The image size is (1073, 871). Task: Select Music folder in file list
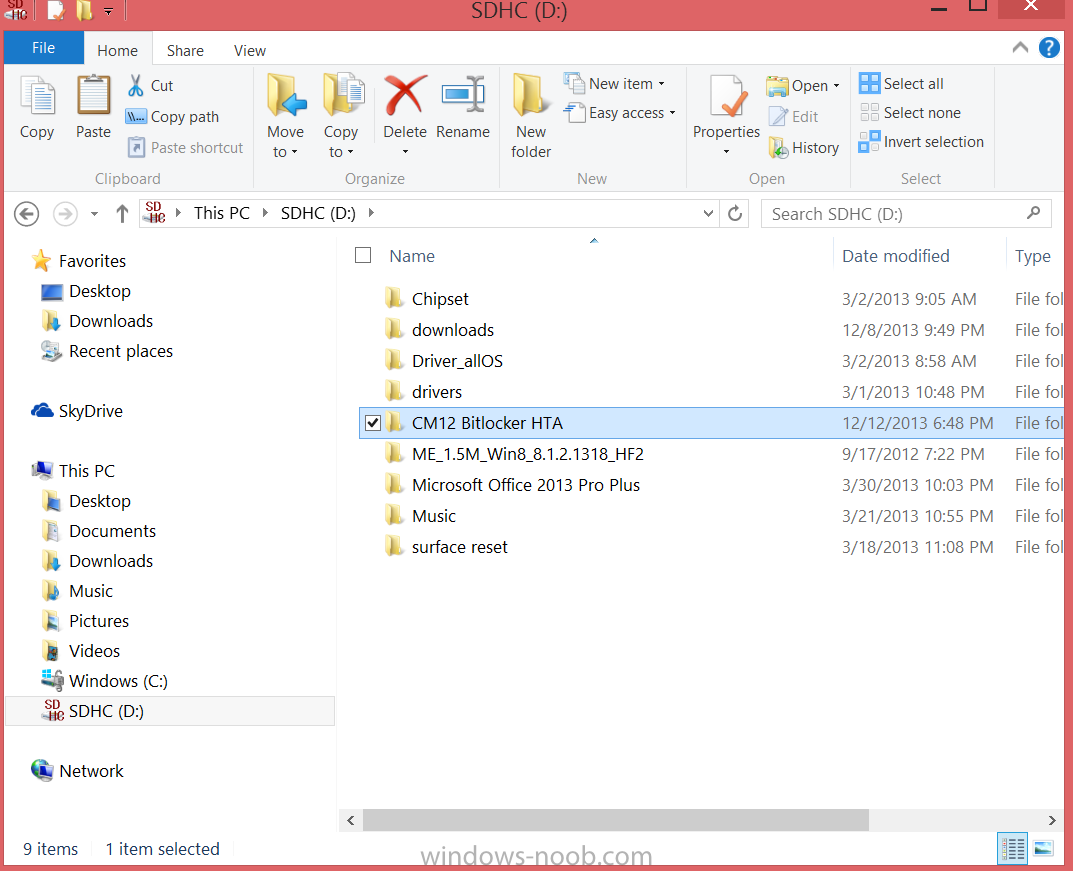tap(433, 516)
